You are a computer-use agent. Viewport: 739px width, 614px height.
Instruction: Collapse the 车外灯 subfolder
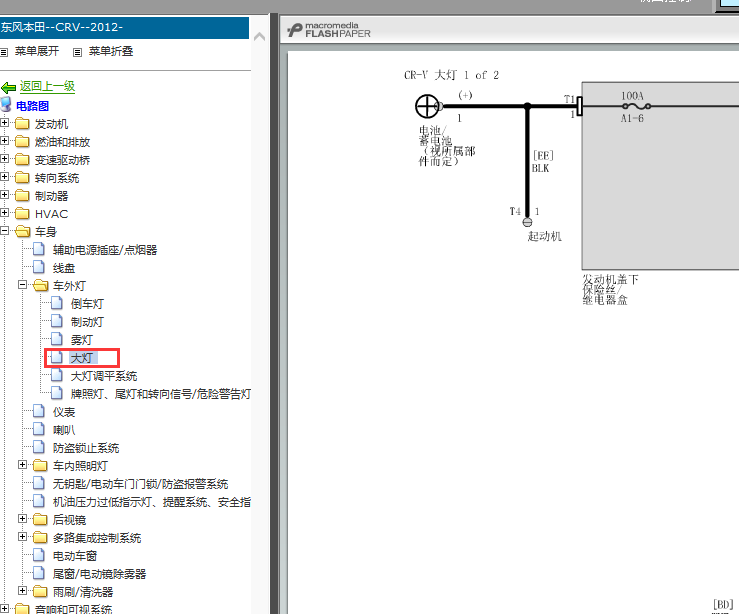[x=23, y=285]
